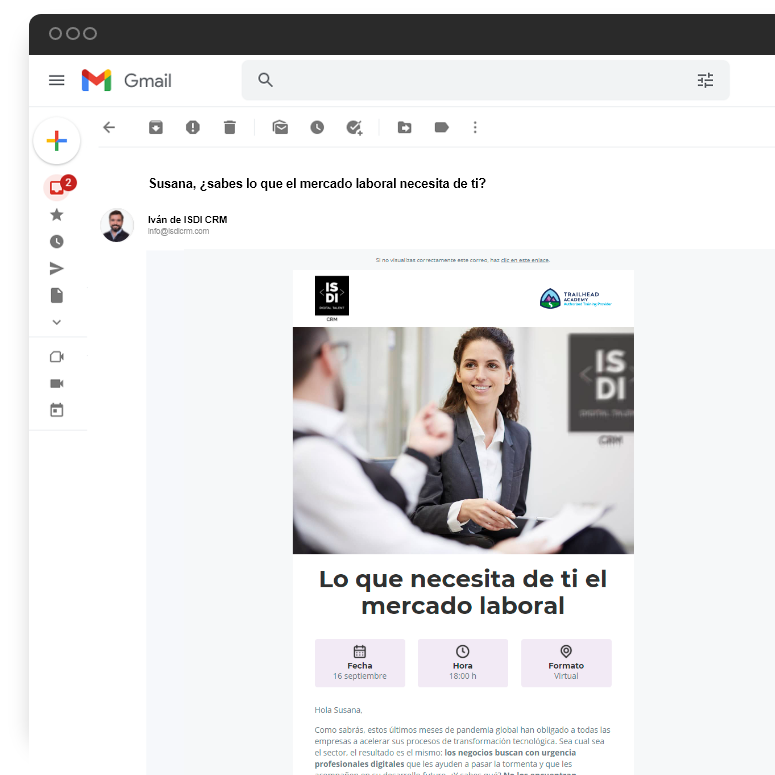Image resolution: width=775 pixels, height=775 pixels.
Task: Click ISDI Digital Talent logo in email
Action: point(332,299)
